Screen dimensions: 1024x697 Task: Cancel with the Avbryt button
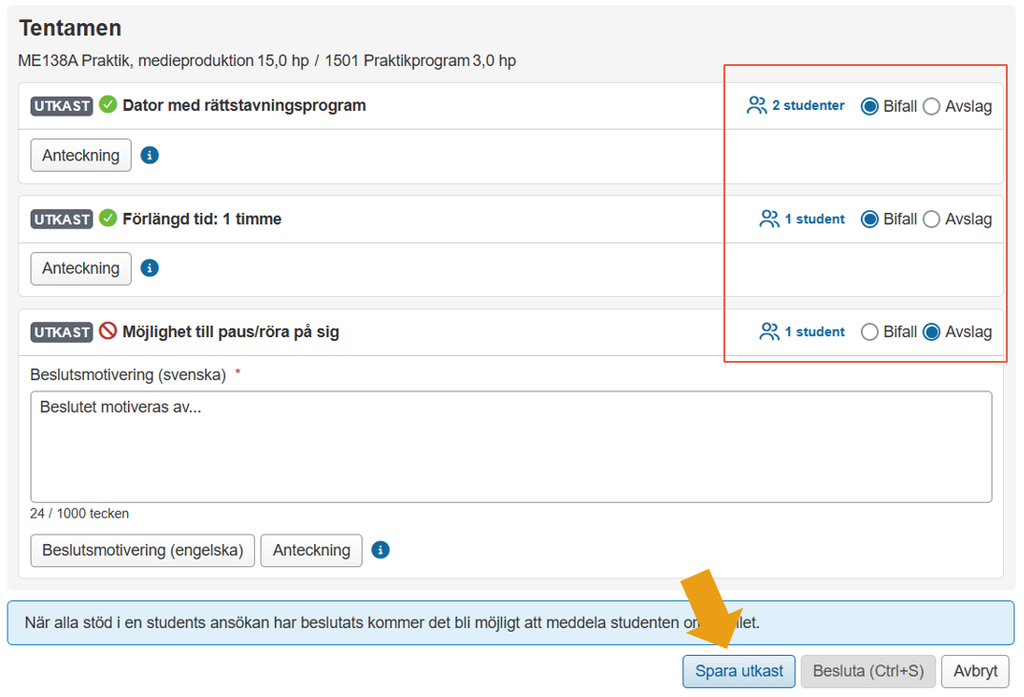click(975, 672)
